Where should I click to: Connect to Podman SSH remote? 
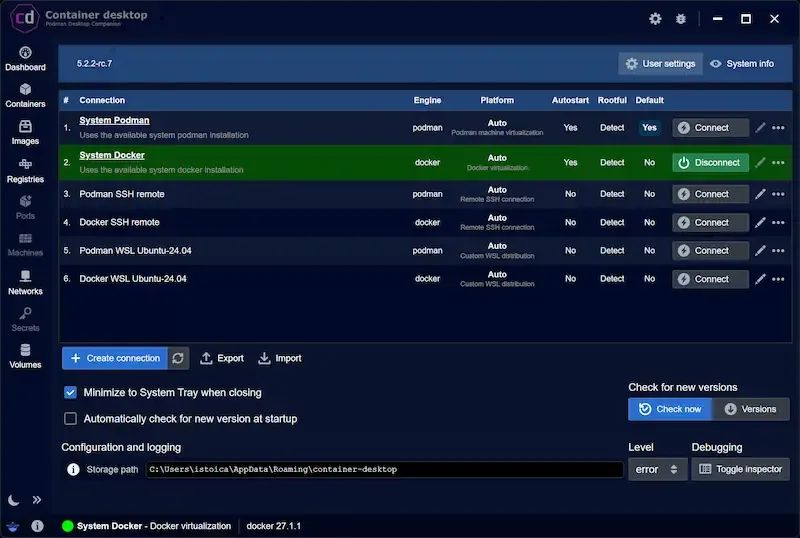tap(711, 194)
